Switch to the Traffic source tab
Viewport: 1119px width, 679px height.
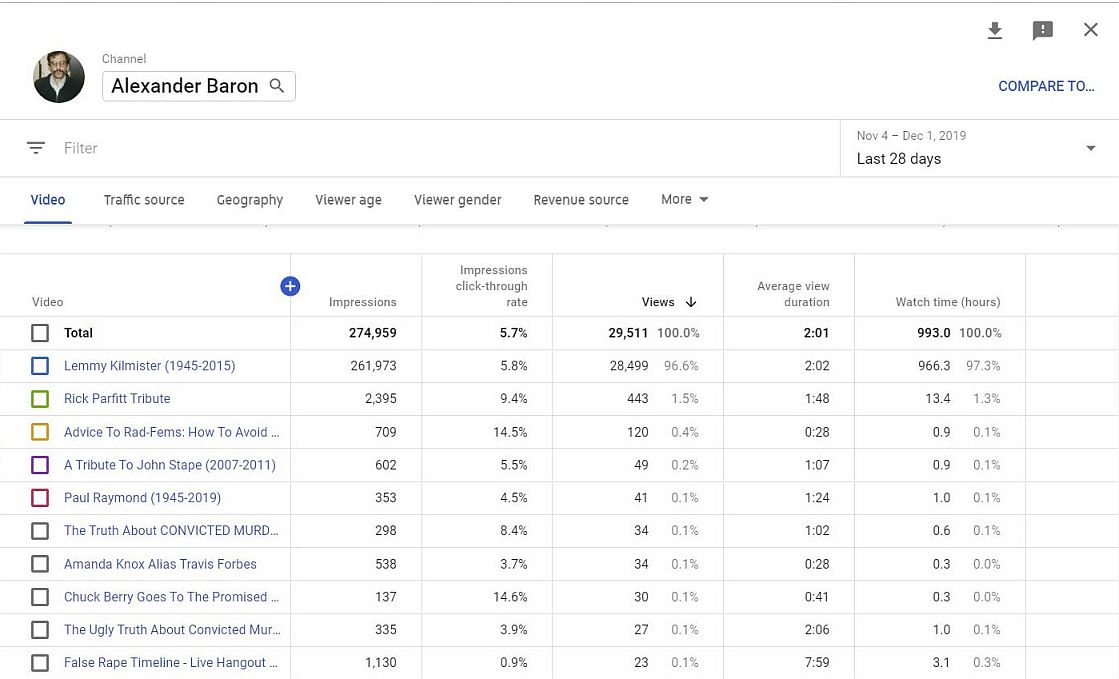point(144,200)
